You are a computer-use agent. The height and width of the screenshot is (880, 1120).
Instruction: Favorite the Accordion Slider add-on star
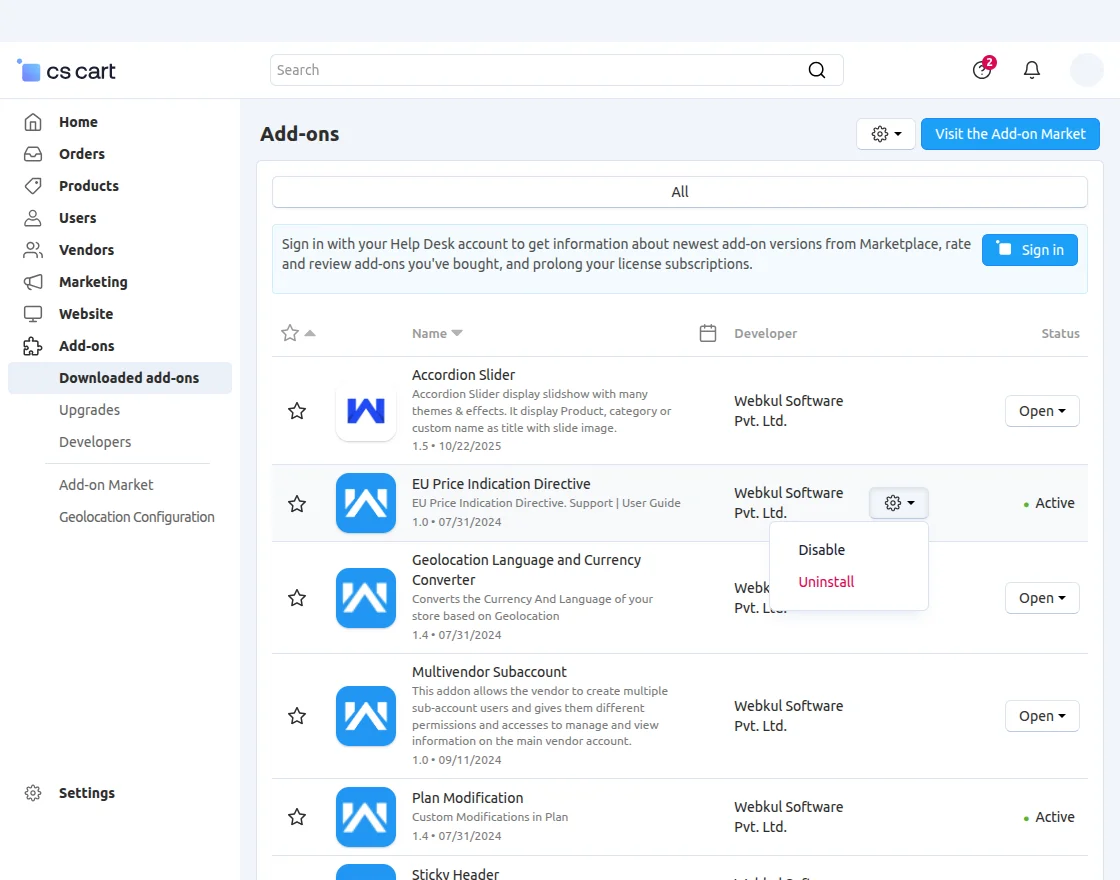pyautogui.click(x=297, y=411)
